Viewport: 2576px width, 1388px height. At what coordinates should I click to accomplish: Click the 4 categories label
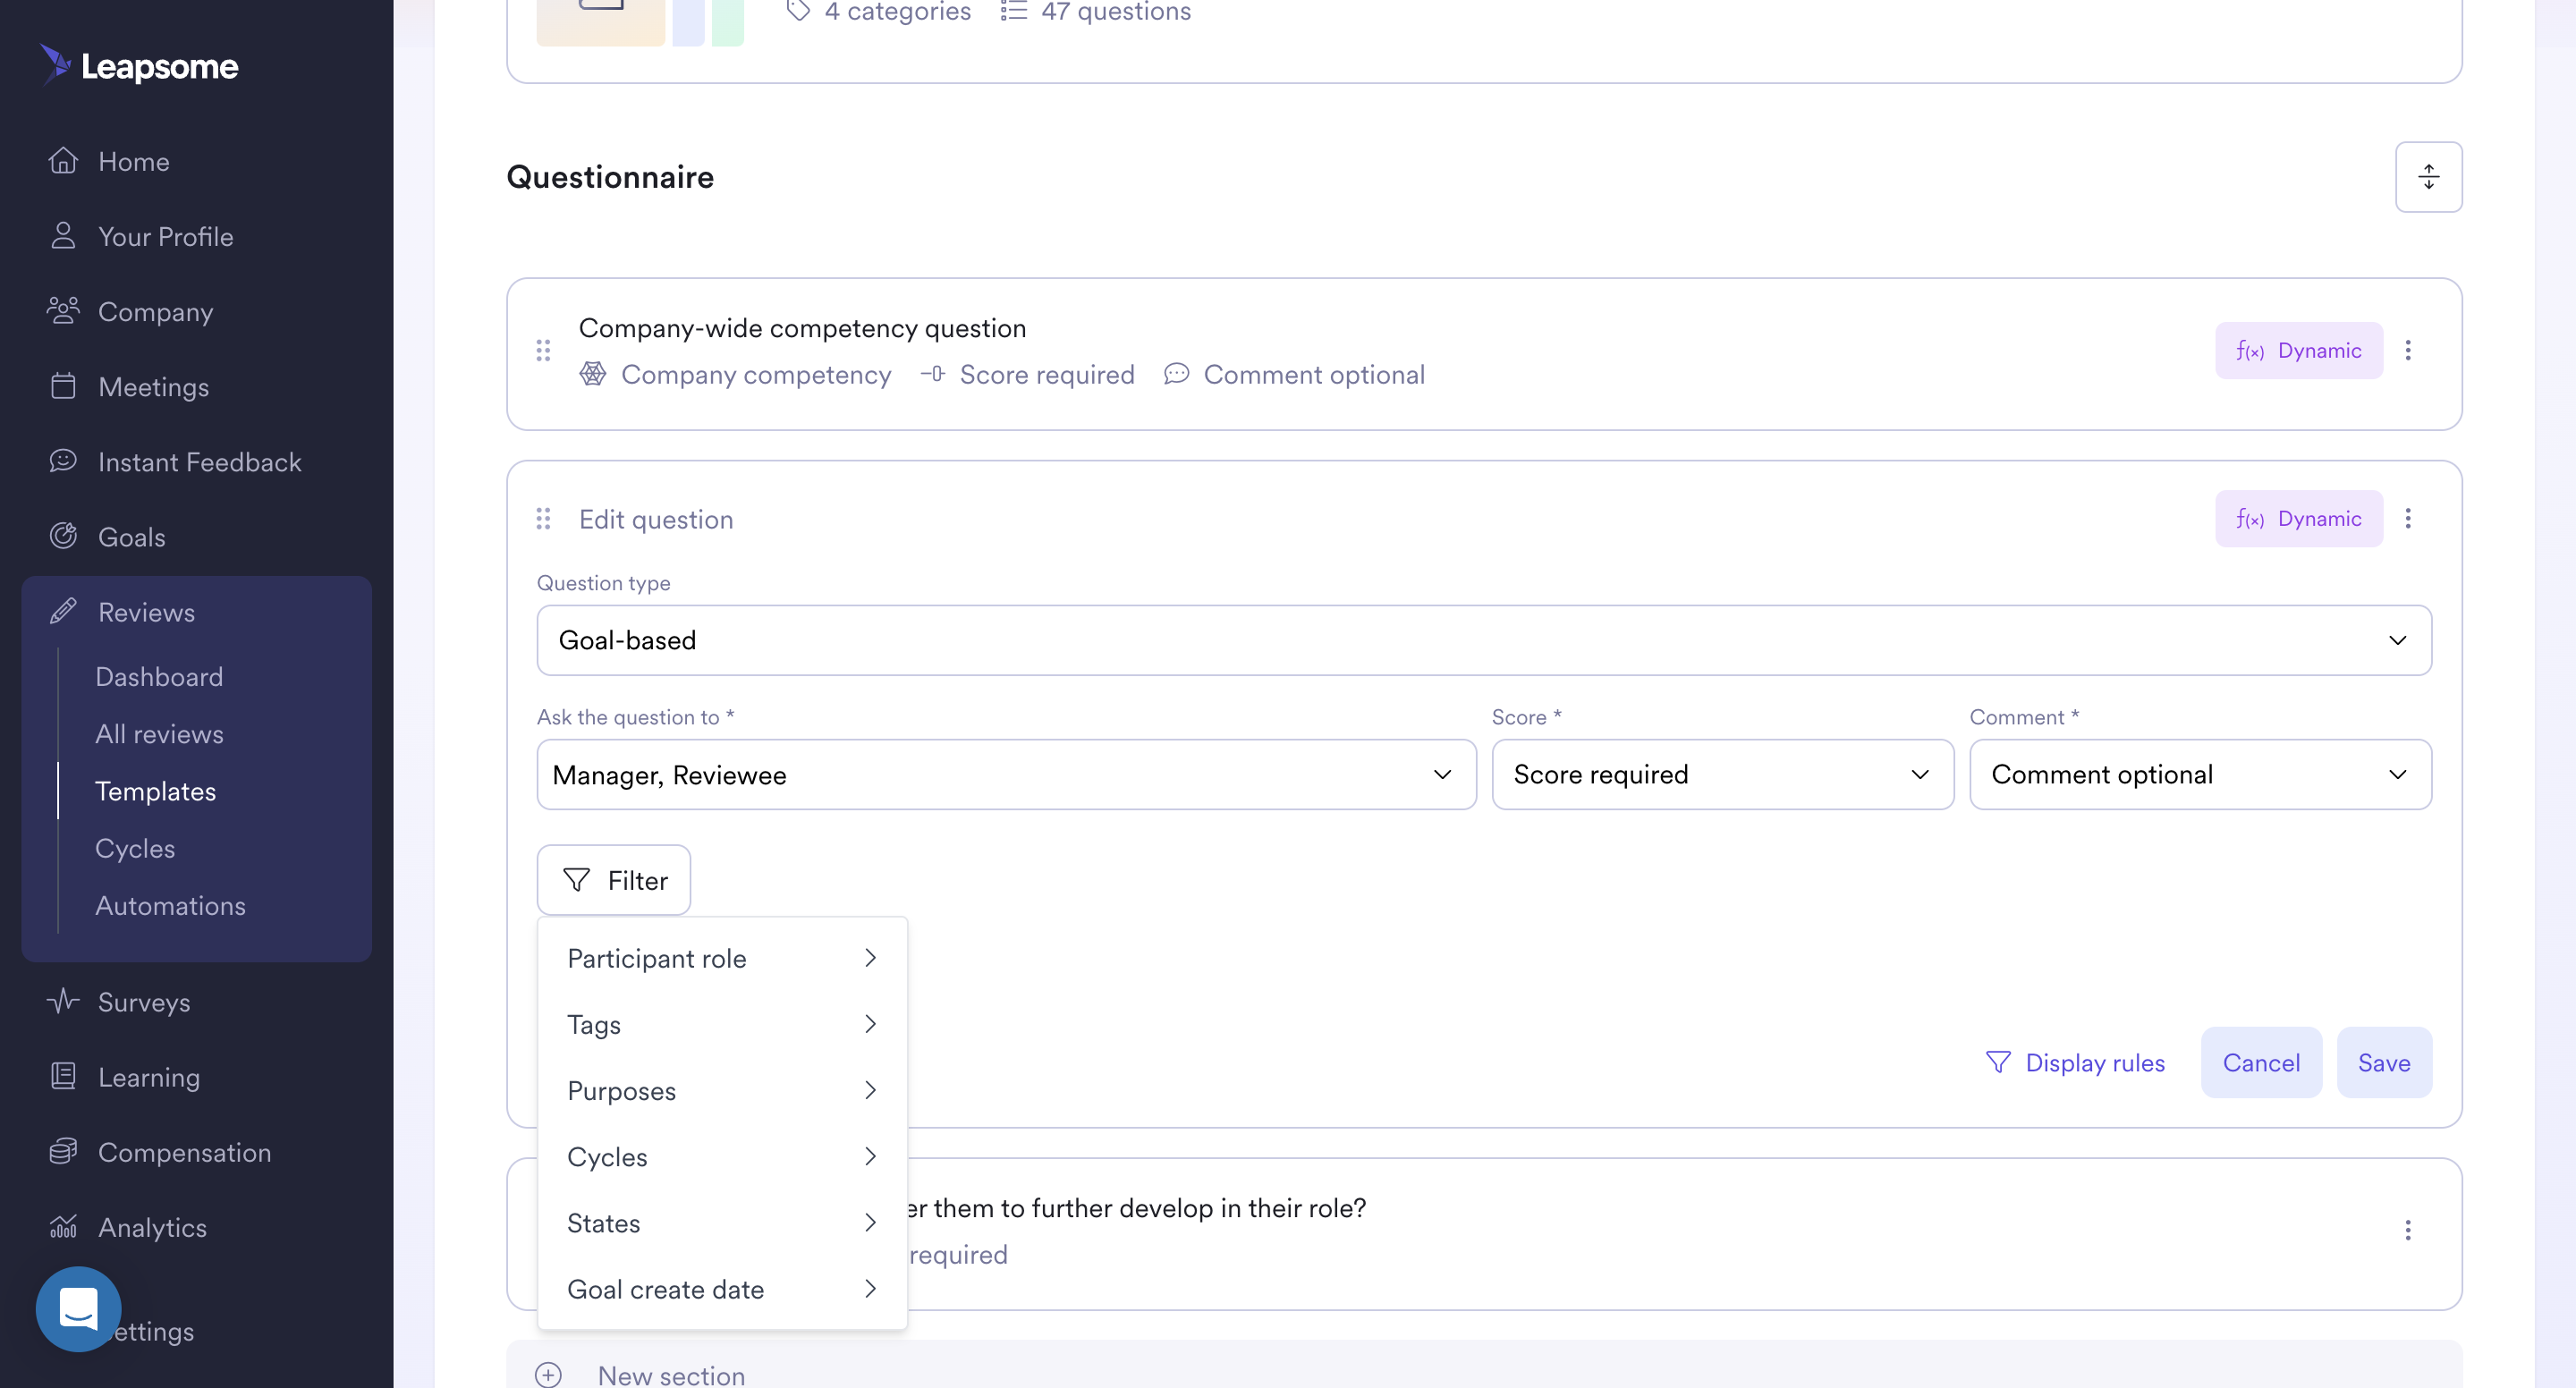click(x=897, y=11)
